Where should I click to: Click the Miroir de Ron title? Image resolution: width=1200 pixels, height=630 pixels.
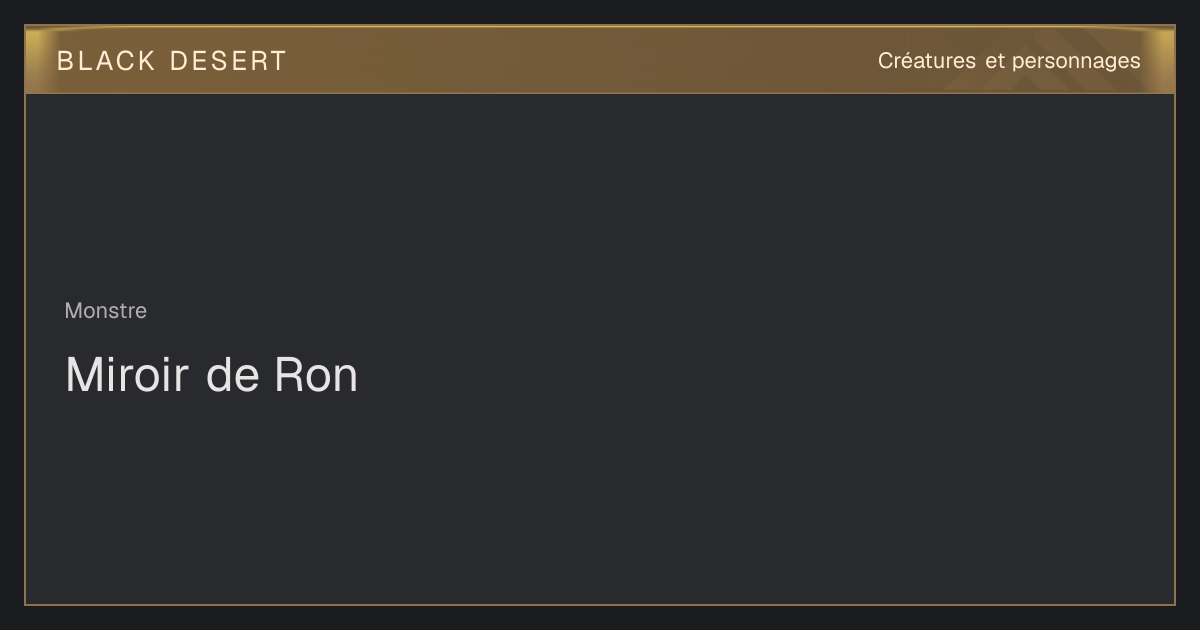pyautogui.click(x=211, y=375)
